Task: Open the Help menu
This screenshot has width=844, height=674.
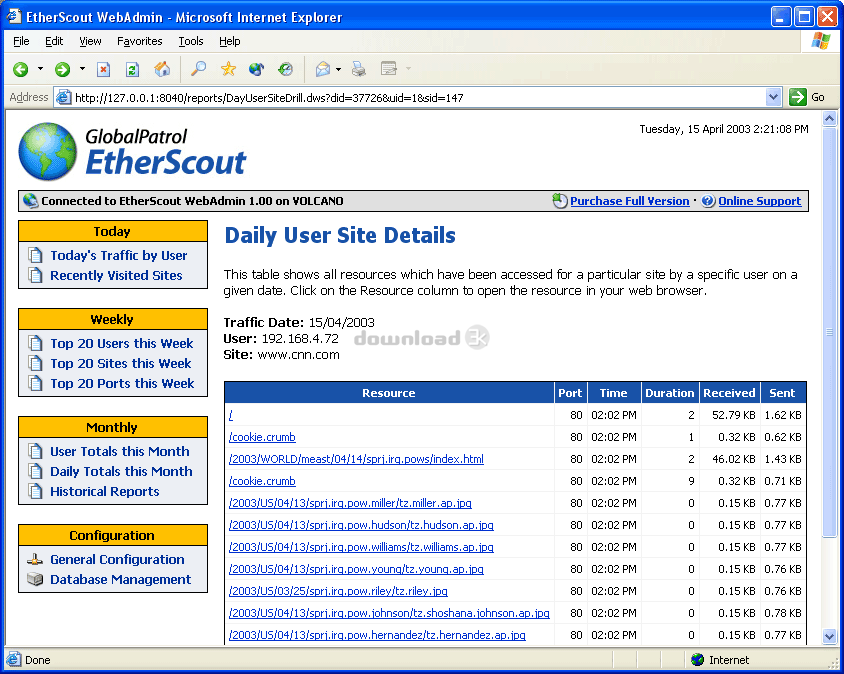Action: click(x=229, y=41)
